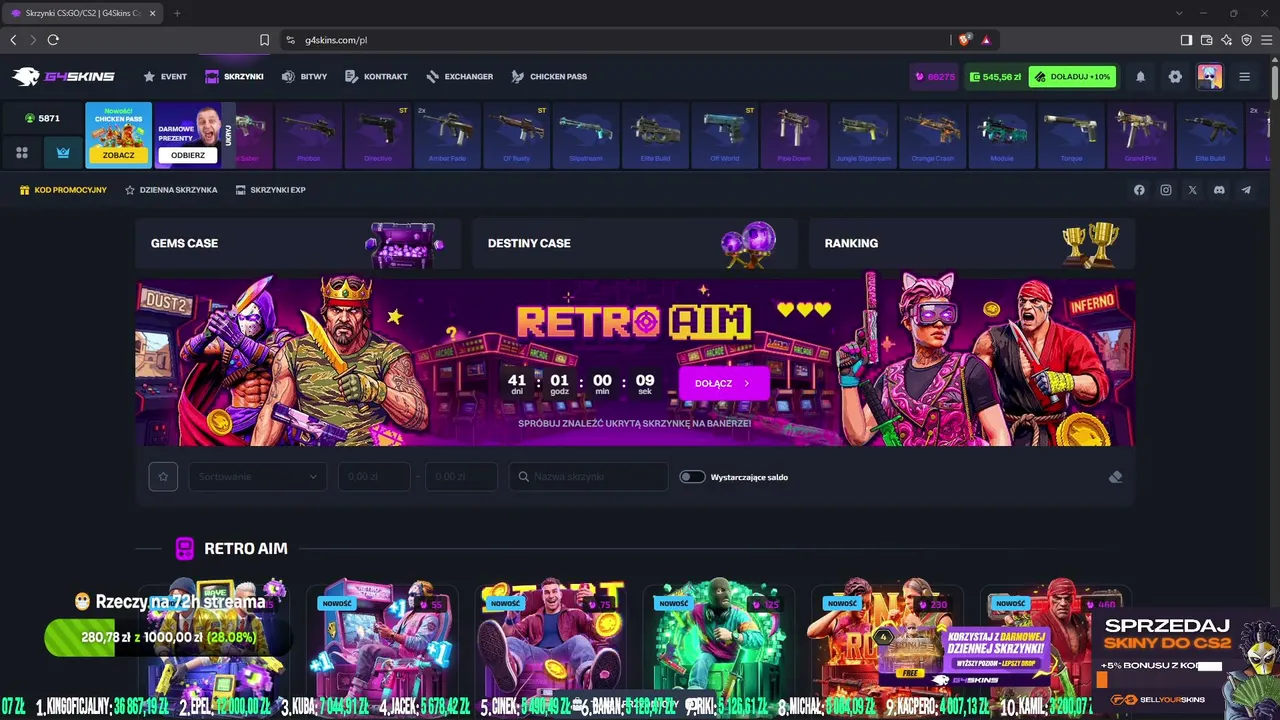Click the purple gems balance 66275
This screenshot has width=1280, height=720.
click(934, 77)
